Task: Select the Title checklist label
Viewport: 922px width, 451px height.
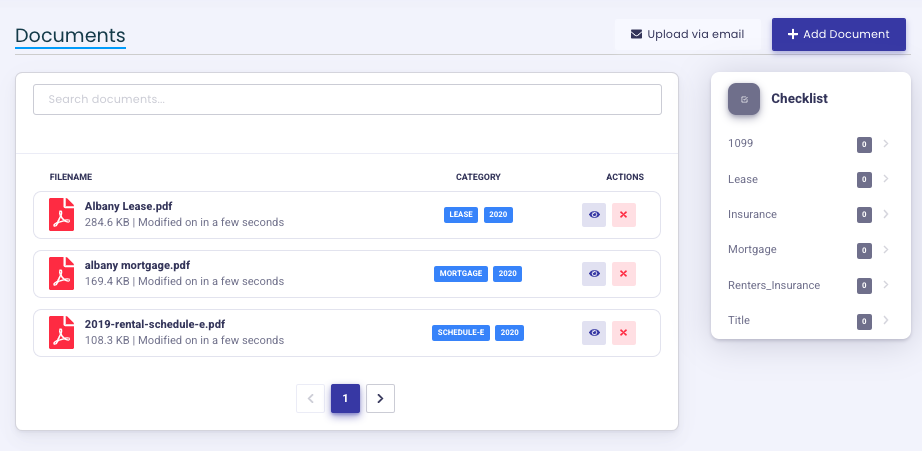Action: pyautogui.click(x=739, y=320)
